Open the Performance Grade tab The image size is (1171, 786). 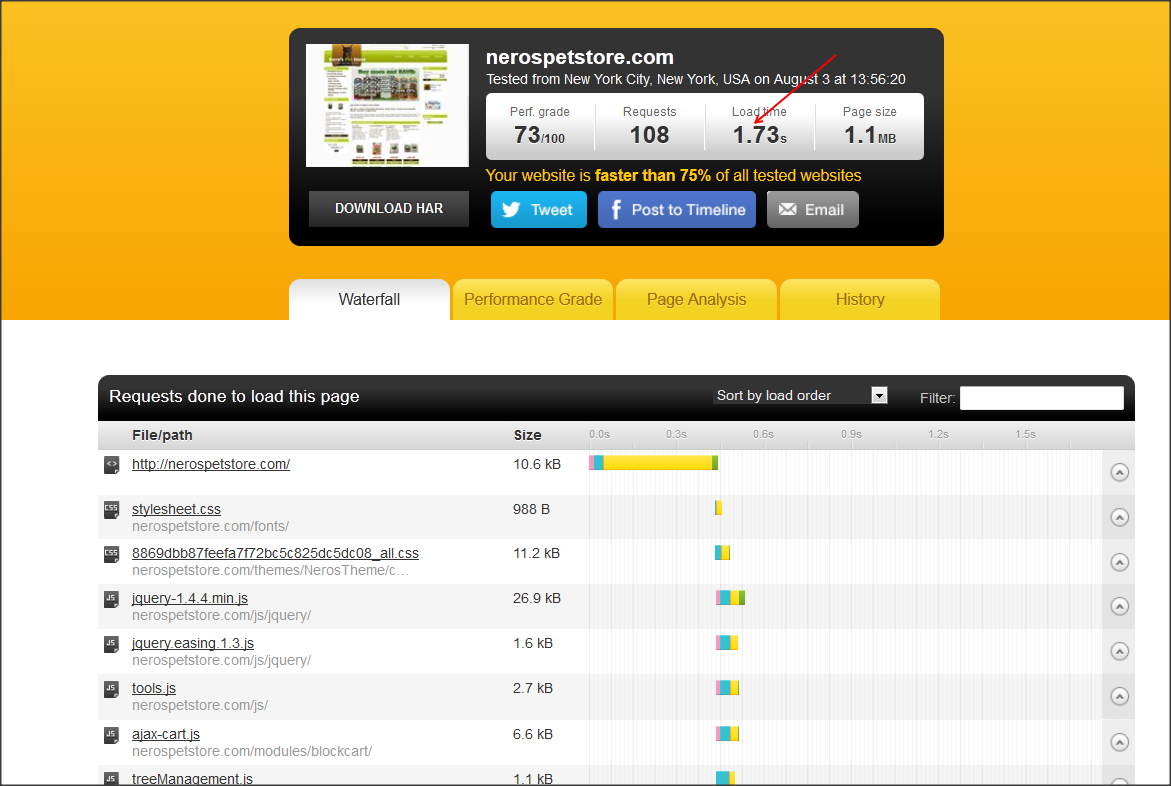pos(532,300)
